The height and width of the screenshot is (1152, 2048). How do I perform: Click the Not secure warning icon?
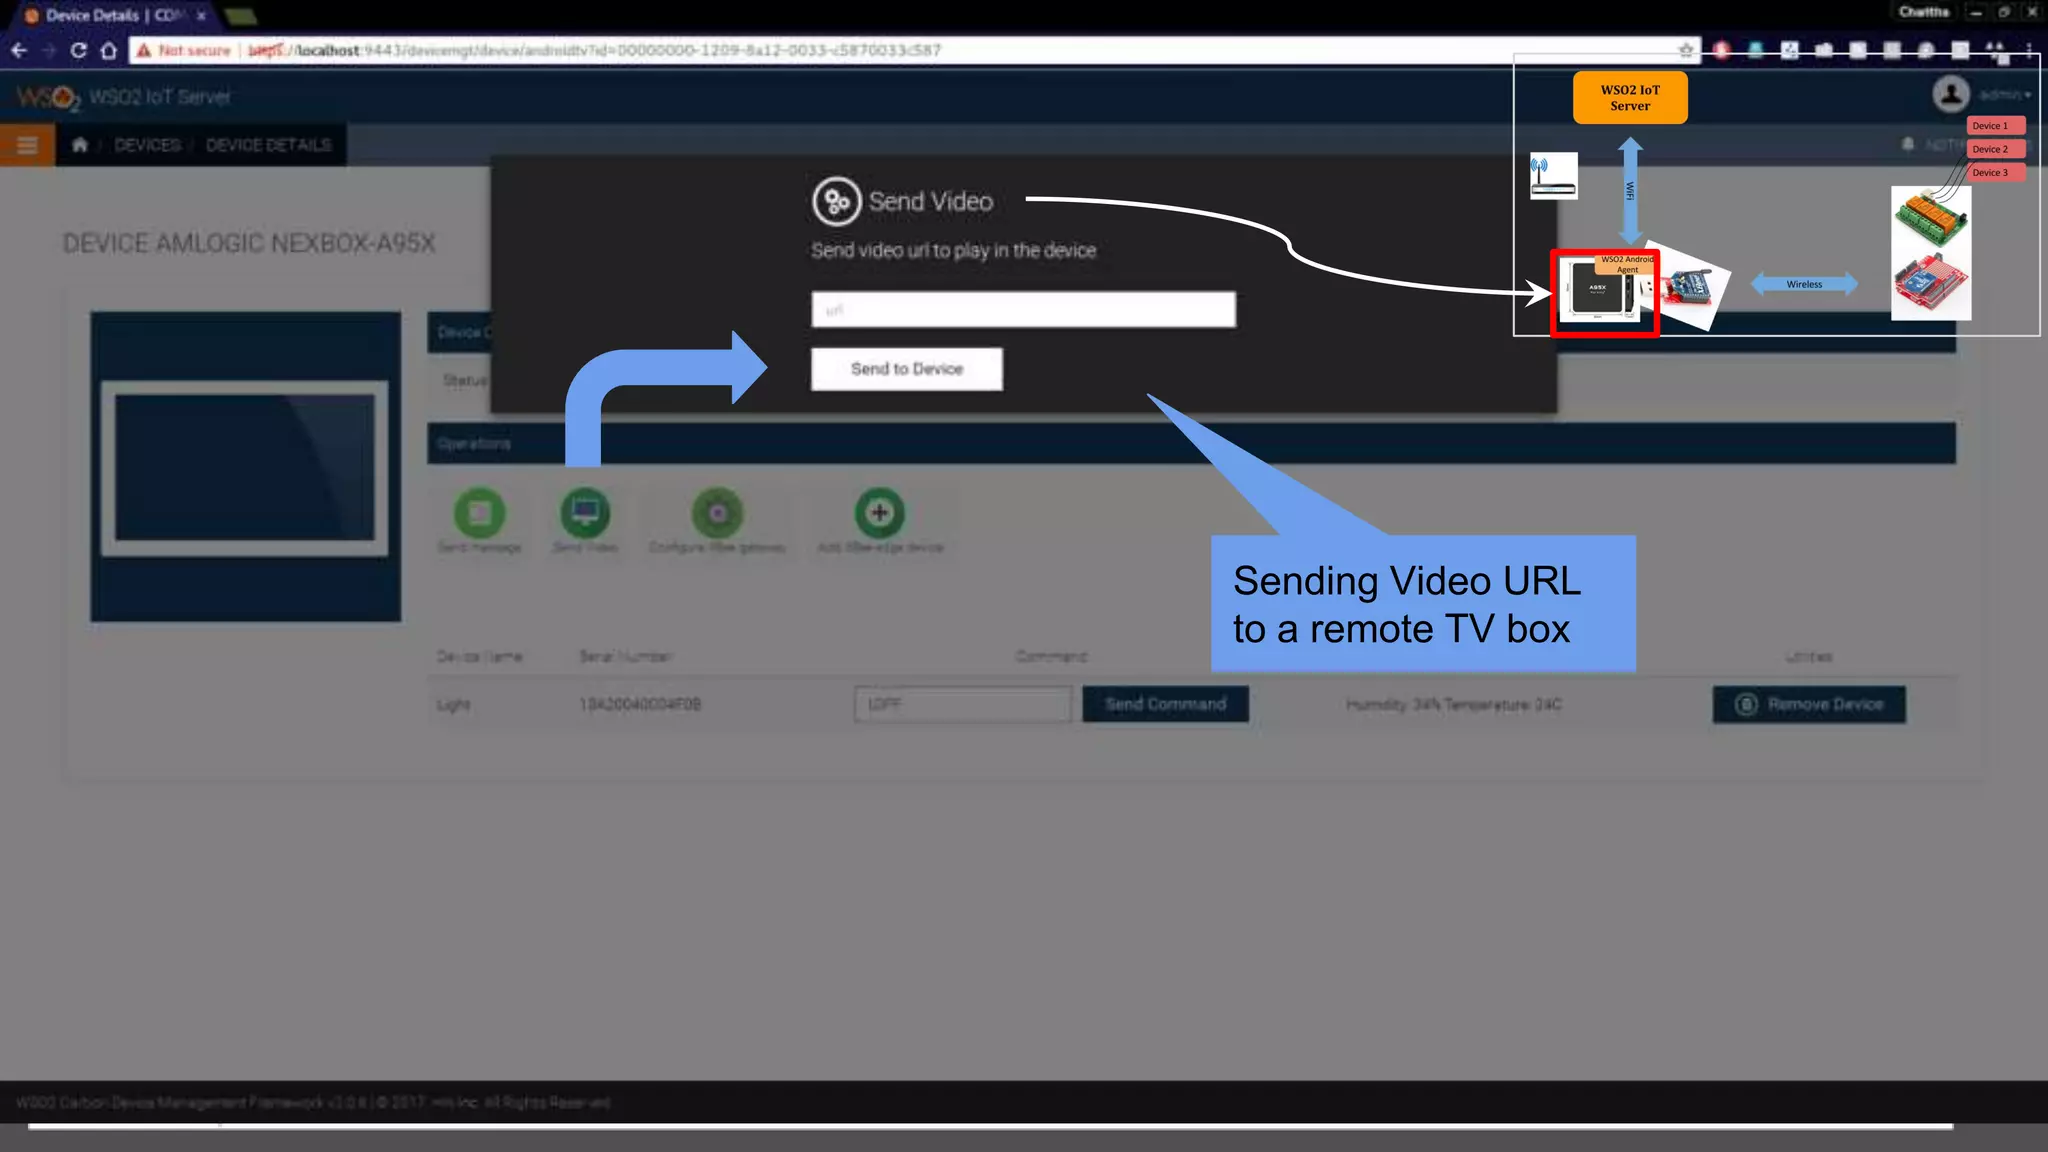coord(144,50)
